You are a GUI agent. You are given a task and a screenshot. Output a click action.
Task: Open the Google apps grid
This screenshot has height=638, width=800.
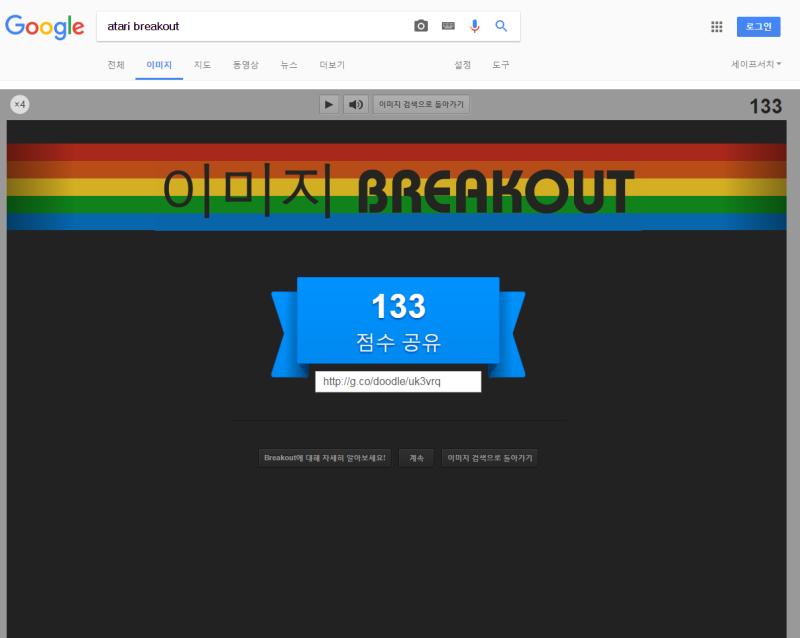716,27
